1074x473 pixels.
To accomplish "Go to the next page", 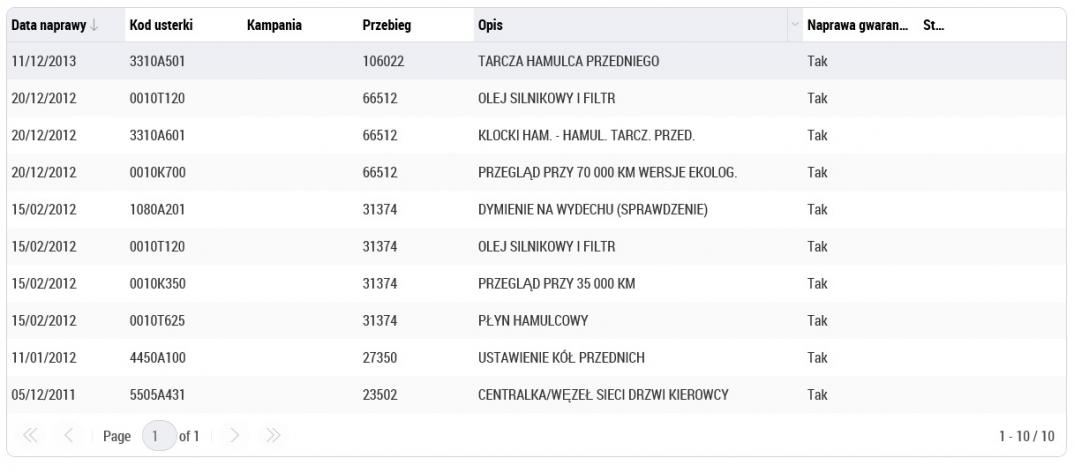I will 234,435.
